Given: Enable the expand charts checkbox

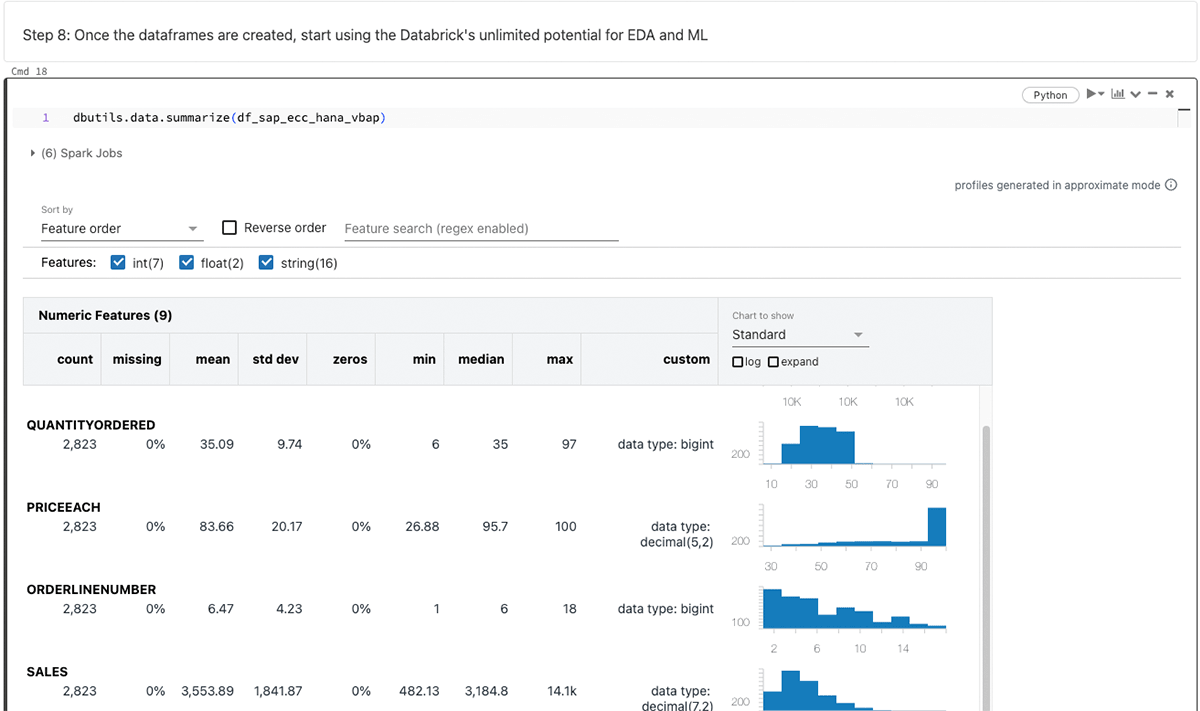Looking at the screenshot, I should coord(773,362).
